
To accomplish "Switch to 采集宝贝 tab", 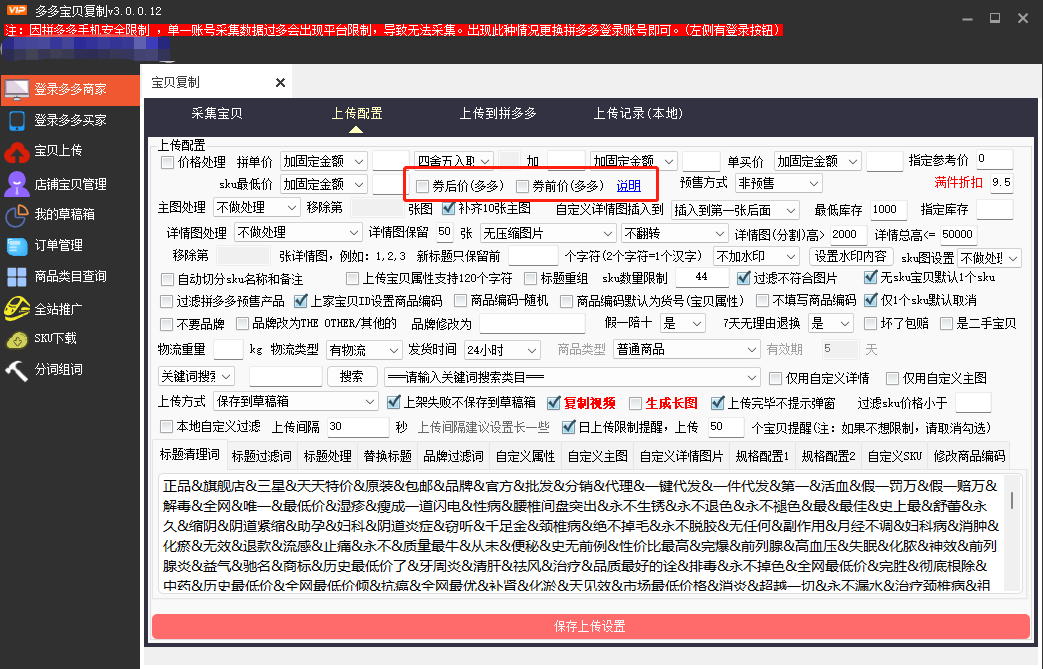I will click(217, 114).
